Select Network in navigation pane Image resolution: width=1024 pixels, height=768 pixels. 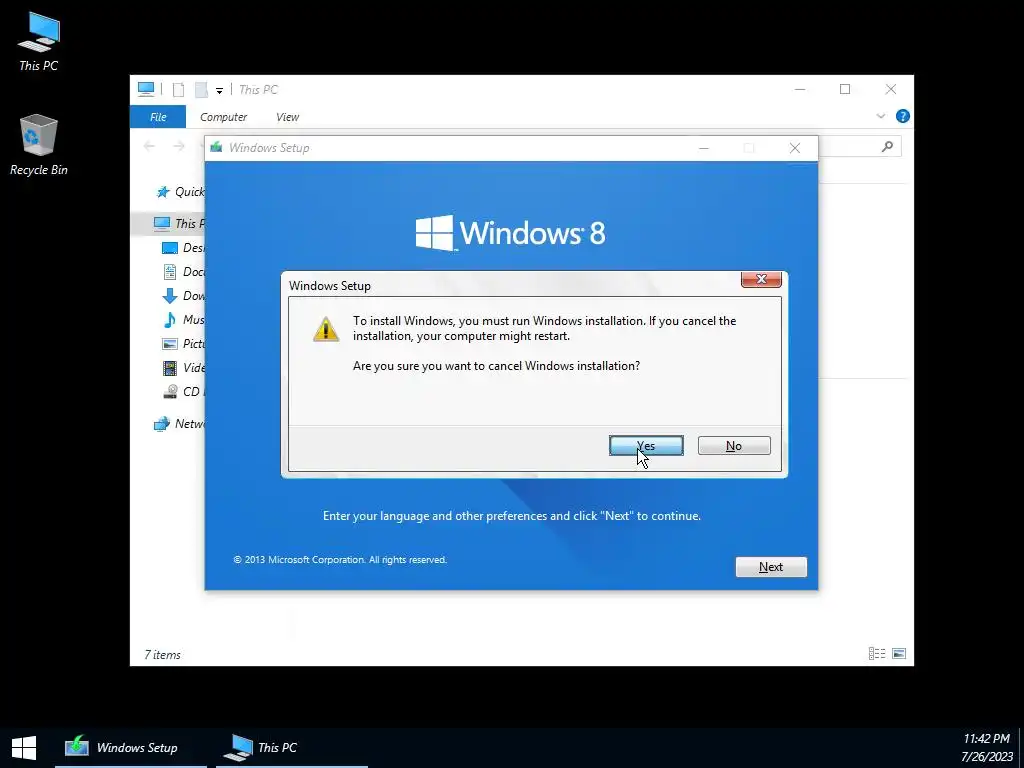[180, 424]
